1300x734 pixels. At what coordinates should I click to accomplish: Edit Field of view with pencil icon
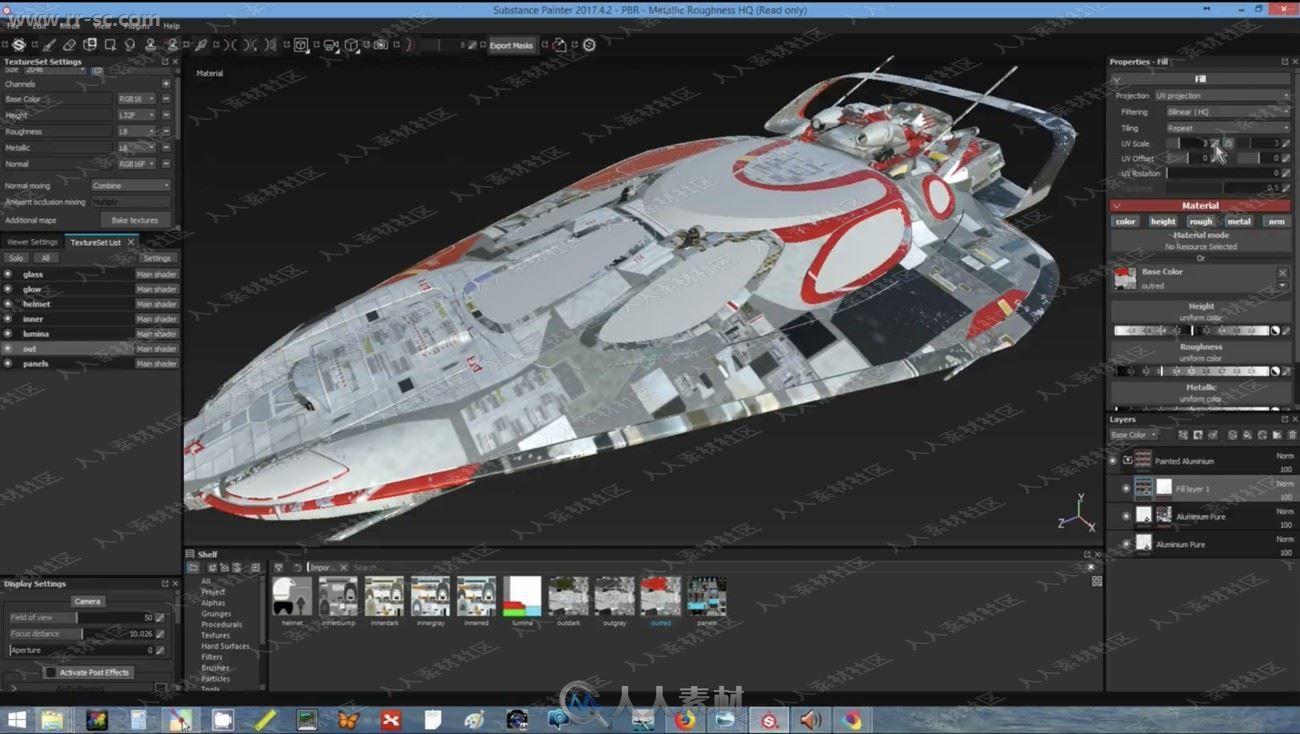pos(160,618)
